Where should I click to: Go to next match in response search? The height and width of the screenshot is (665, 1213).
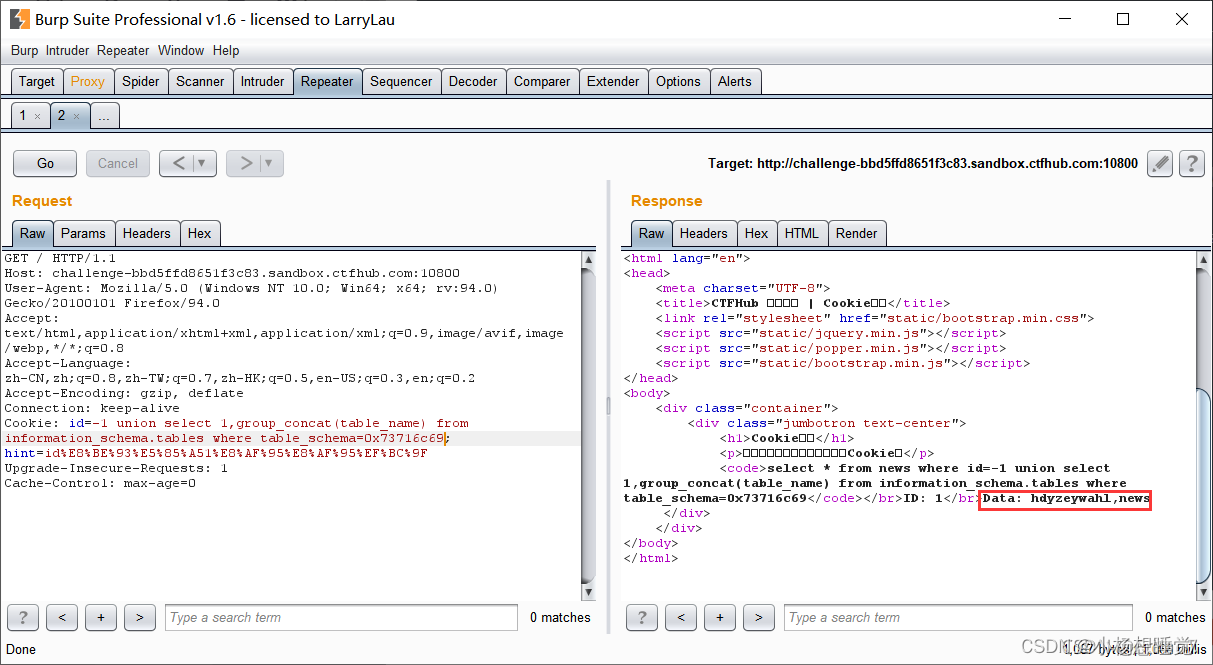758,617
